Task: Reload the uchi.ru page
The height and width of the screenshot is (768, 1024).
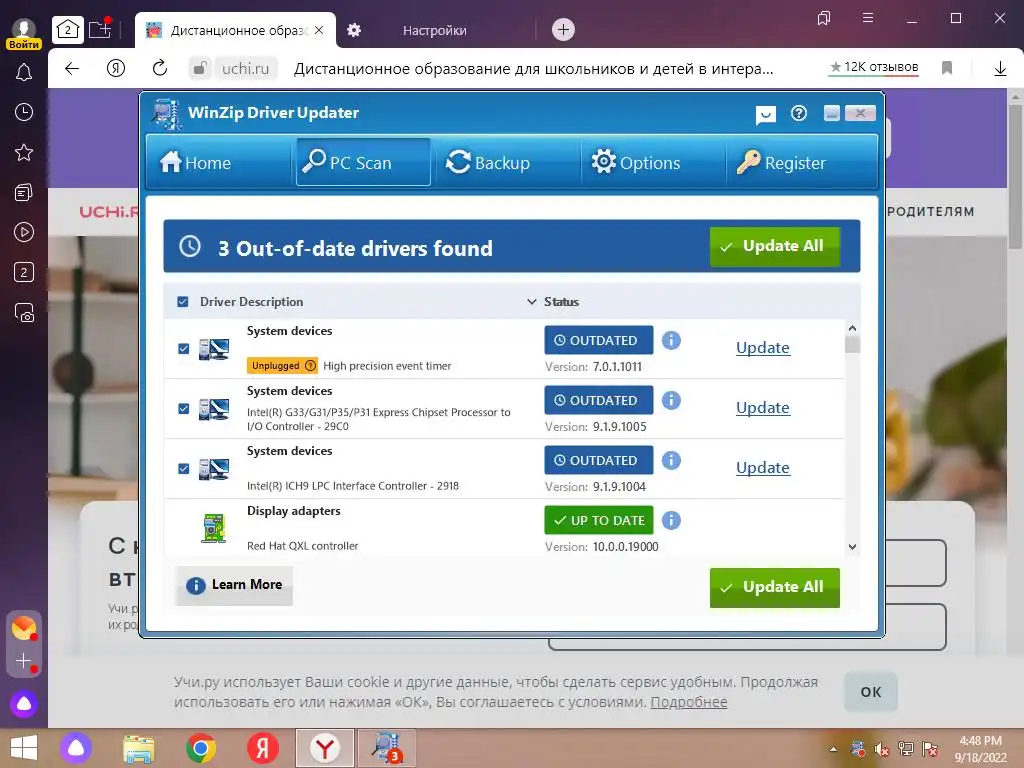Action: pyautogui.click(x=159, y=68)
